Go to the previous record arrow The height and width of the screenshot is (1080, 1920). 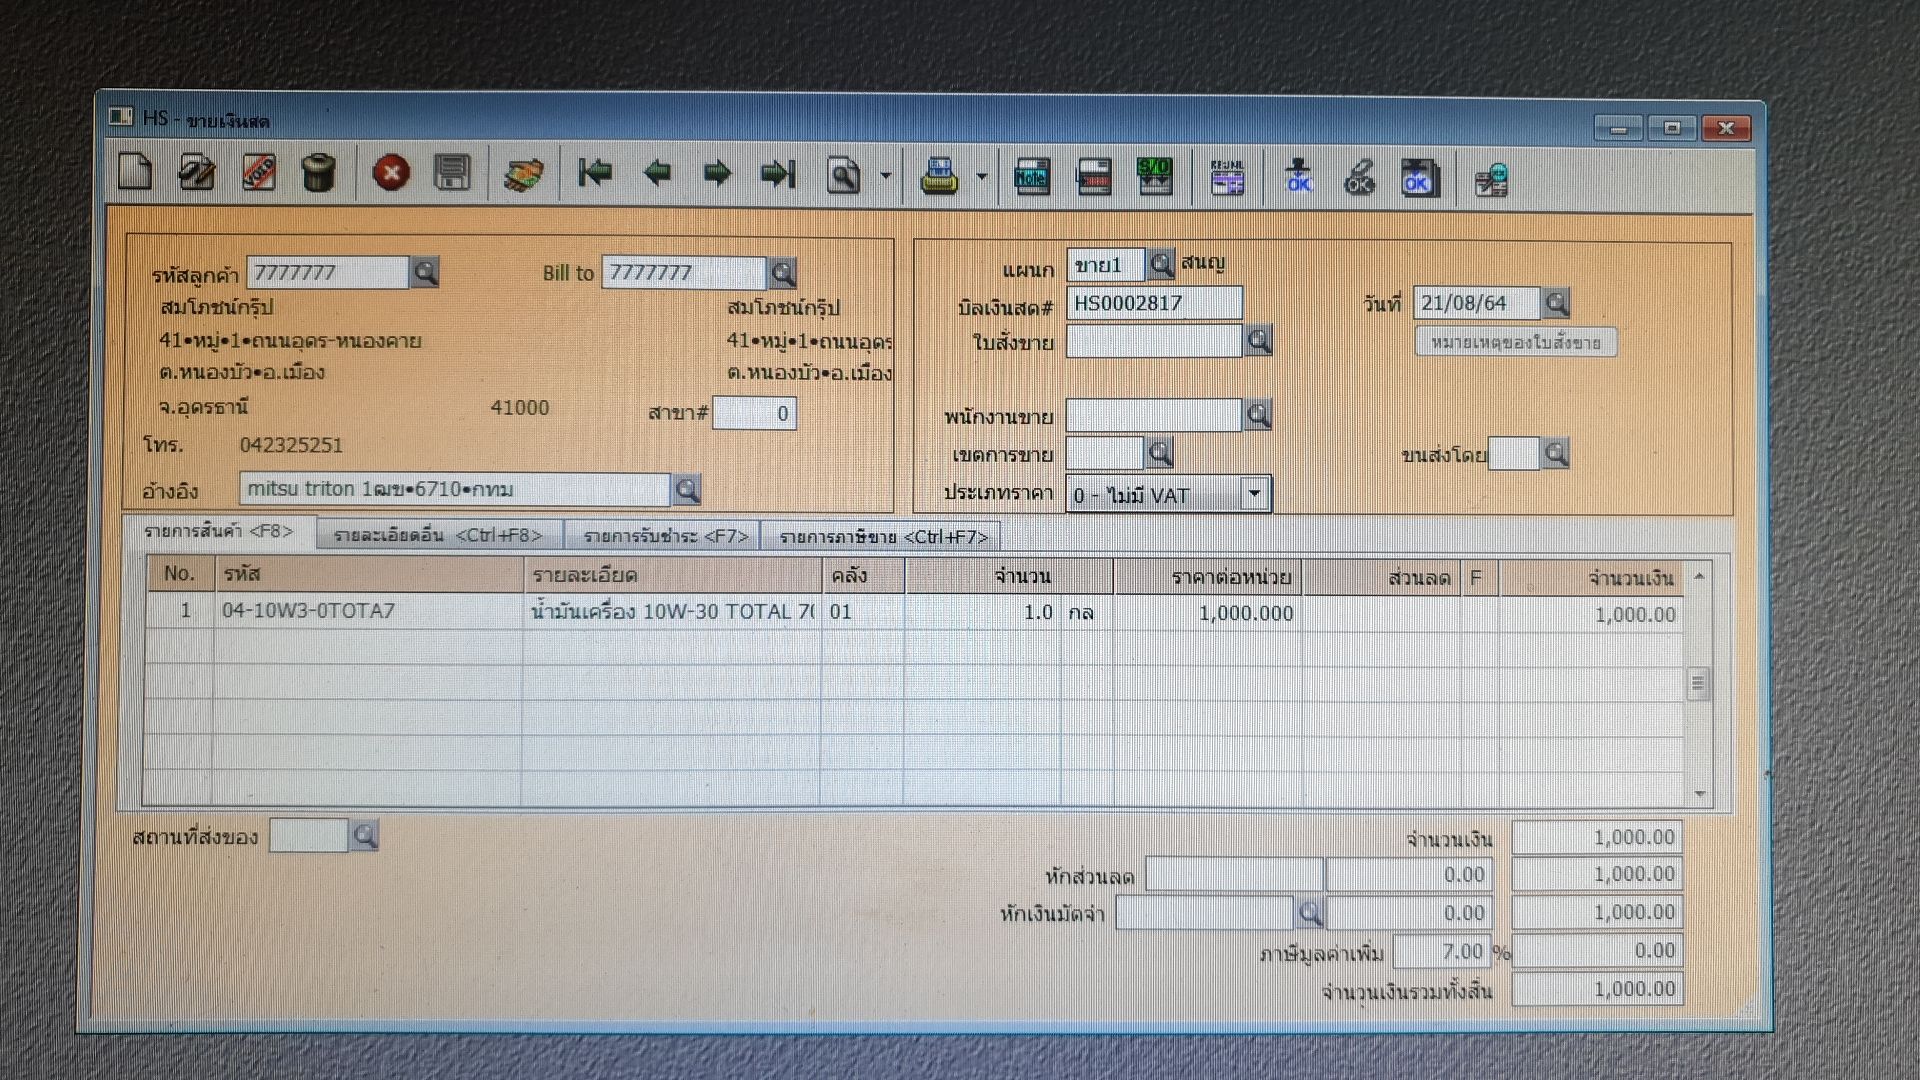coord(657,173)
